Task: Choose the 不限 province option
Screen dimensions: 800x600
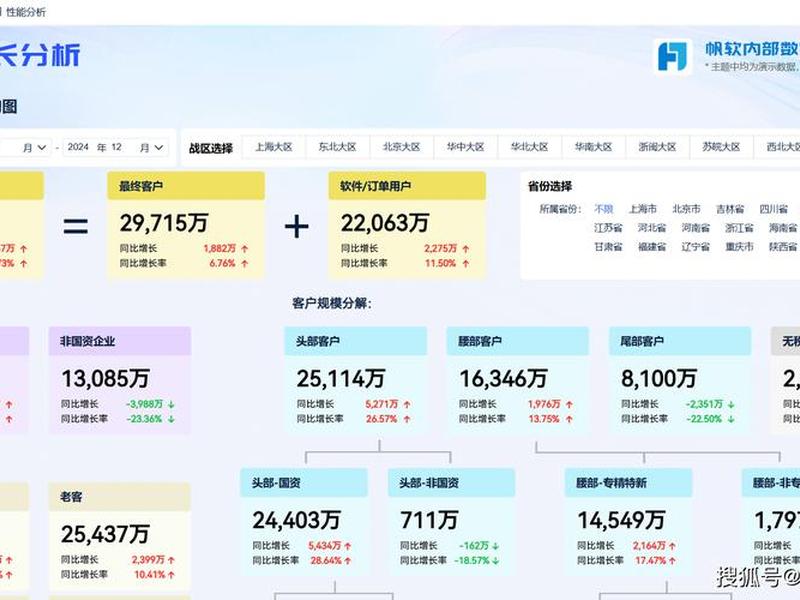Action: [x=604, y=209]
